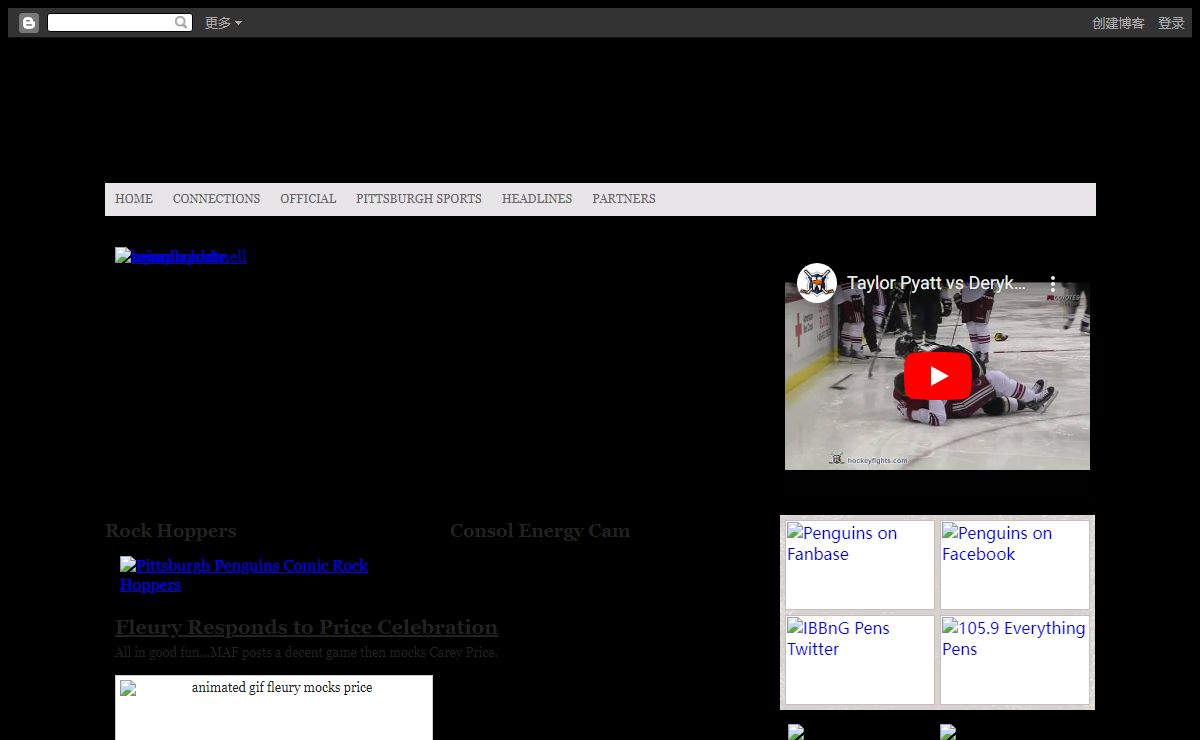The image size is (1200, 740).
Task: Click the Penguins on Fanbase tile
Action: tap(860, 565)
